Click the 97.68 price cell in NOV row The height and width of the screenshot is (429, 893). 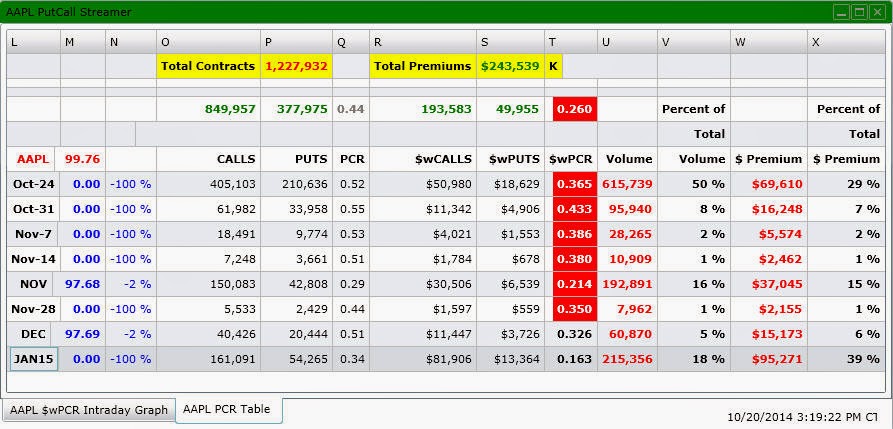pyautogui.click(x=83, y=284)
